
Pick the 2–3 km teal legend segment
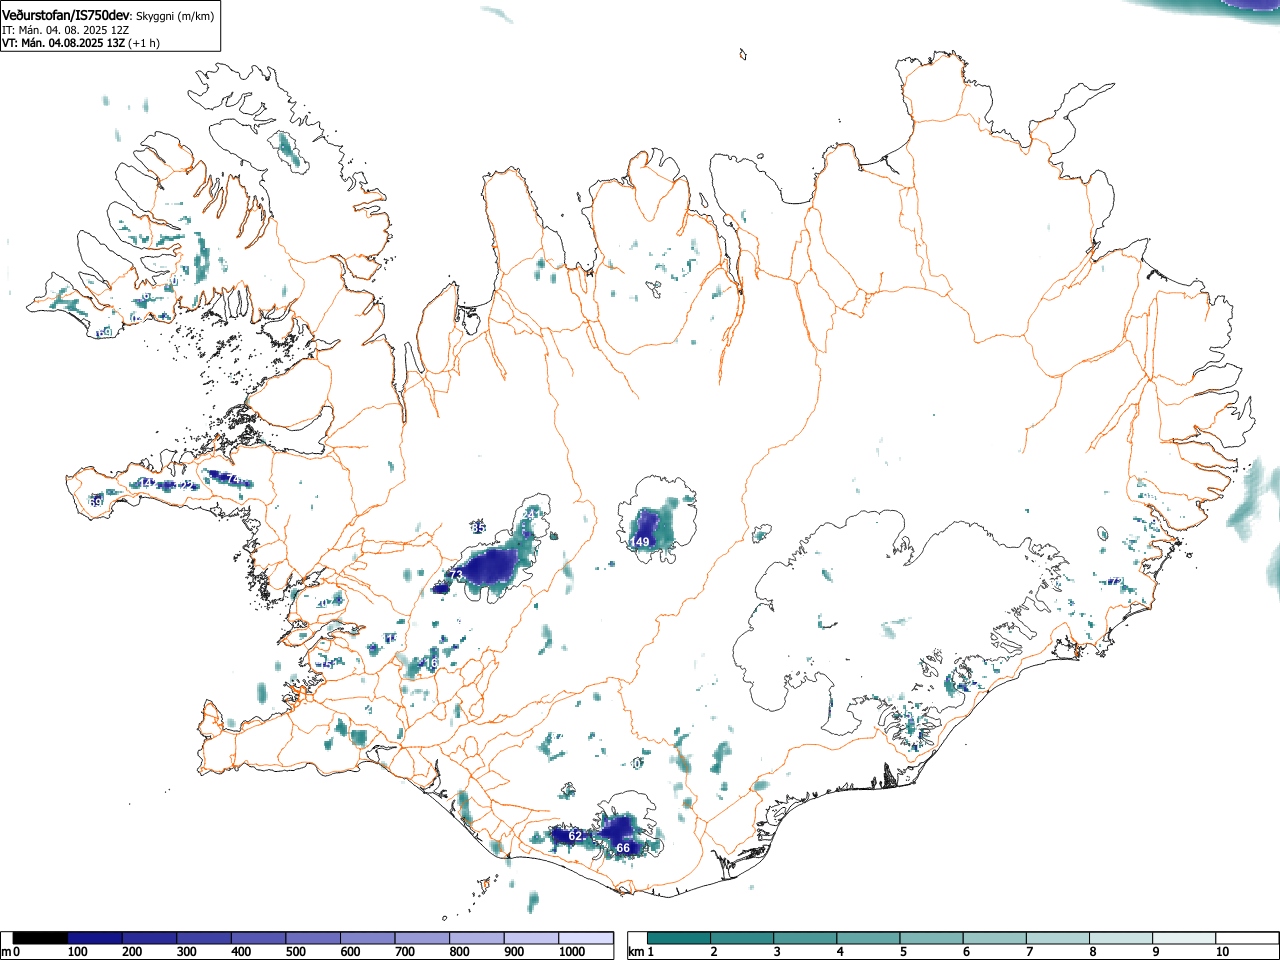coord(742,938)
